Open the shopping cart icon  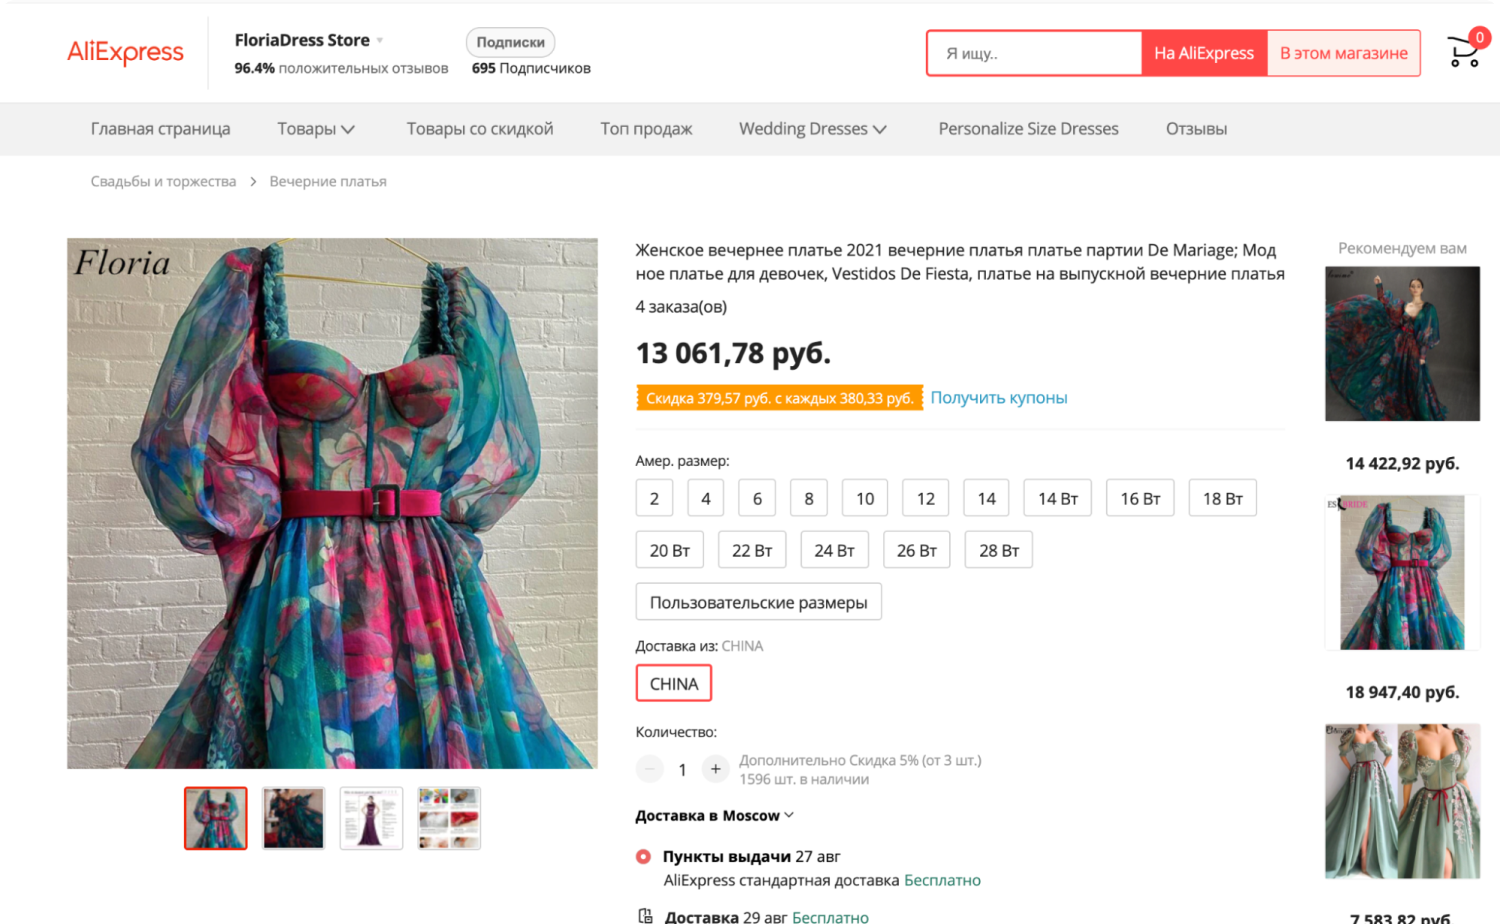coord(1464,52)
